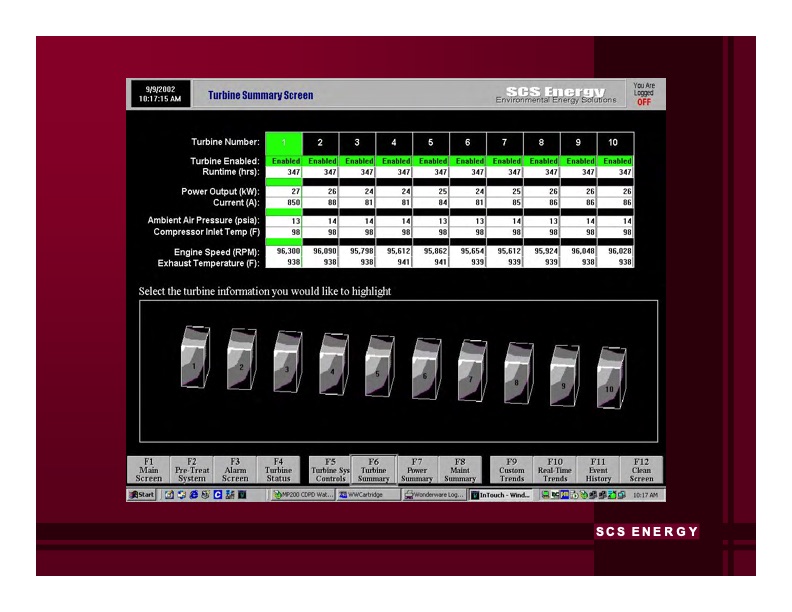Open F11 Event History
The height and width of the screenshot is (612, 792).
click(598, 470)
